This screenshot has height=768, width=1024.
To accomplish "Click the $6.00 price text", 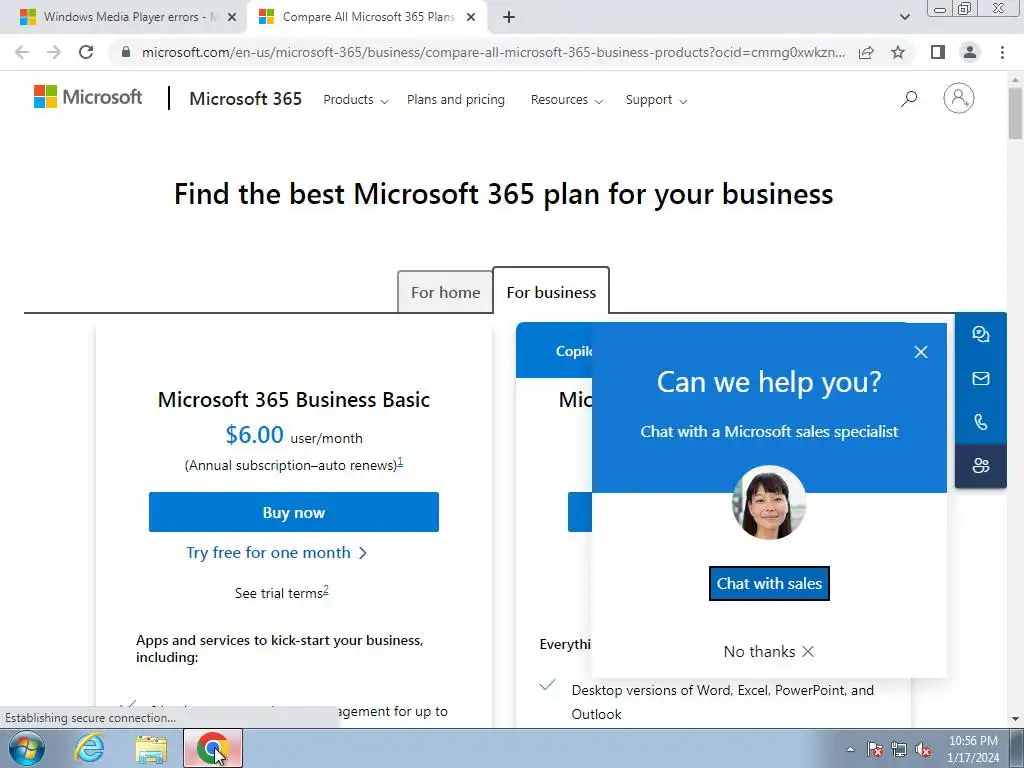I will (255, 434).
